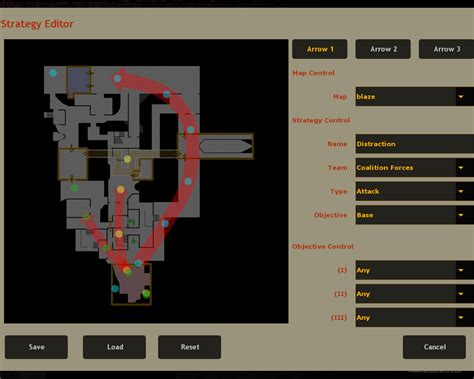Select green waypoint in spawn box bottom-right corner
Screen dimensions: 474x379
(146, 294)
